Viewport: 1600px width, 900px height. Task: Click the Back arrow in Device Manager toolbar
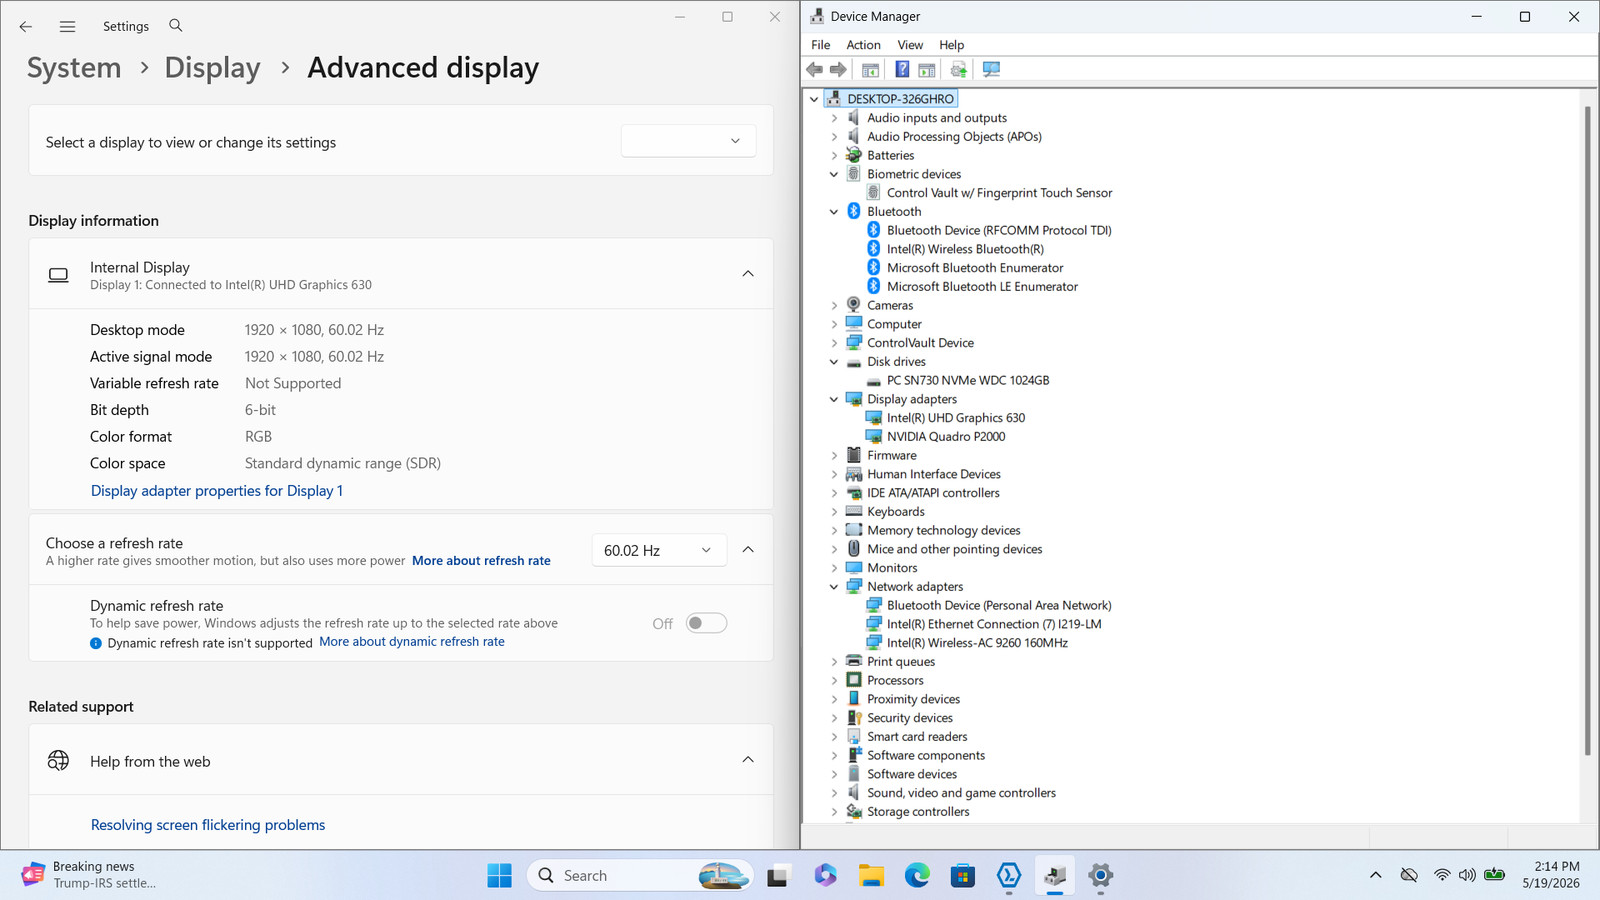814,69
